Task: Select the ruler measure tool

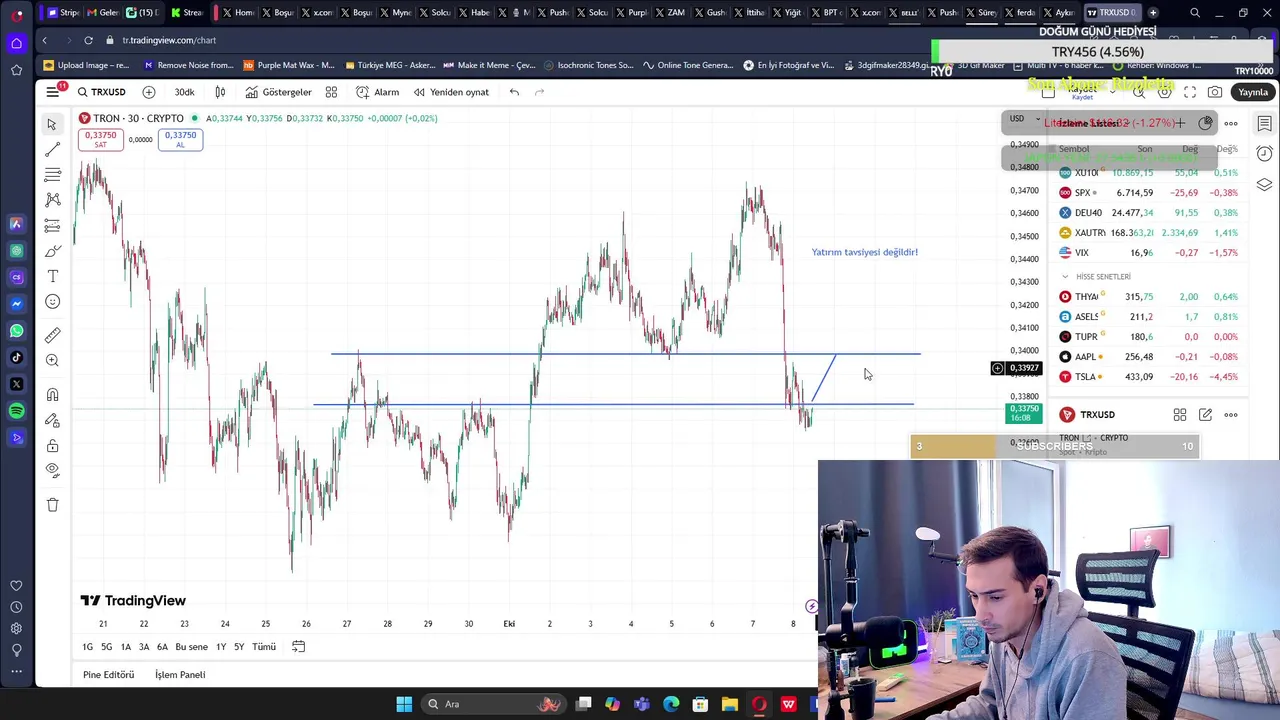Action: [x=52, y=335]
